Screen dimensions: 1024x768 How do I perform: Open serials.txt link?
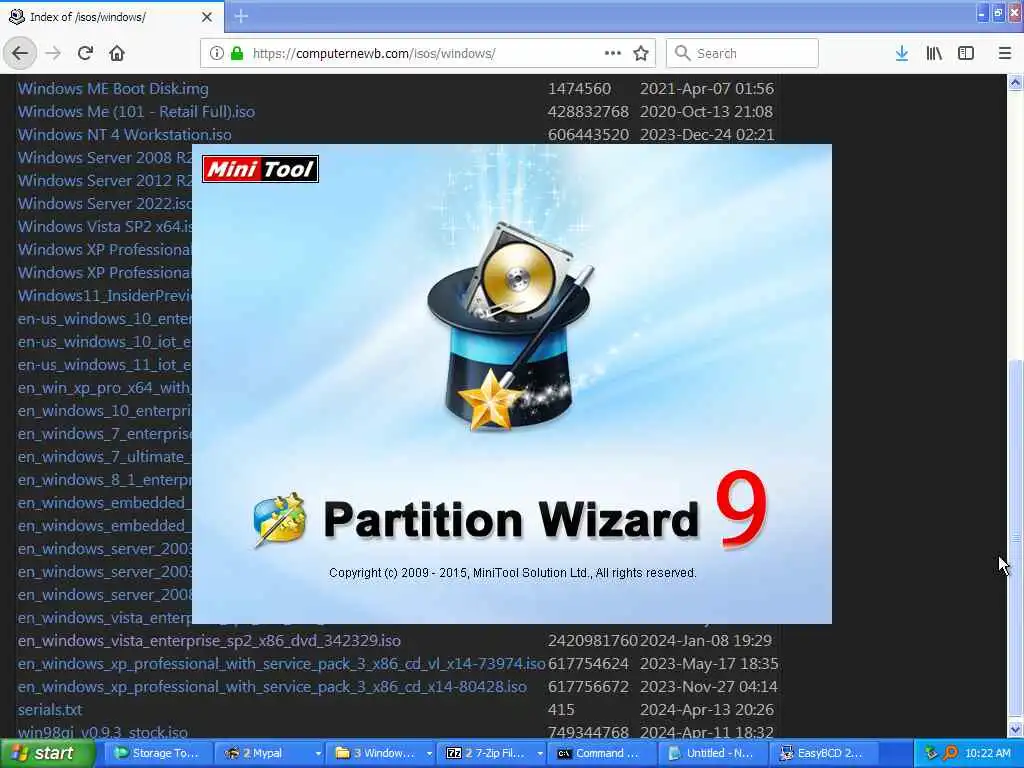click(x=50, y=710)
